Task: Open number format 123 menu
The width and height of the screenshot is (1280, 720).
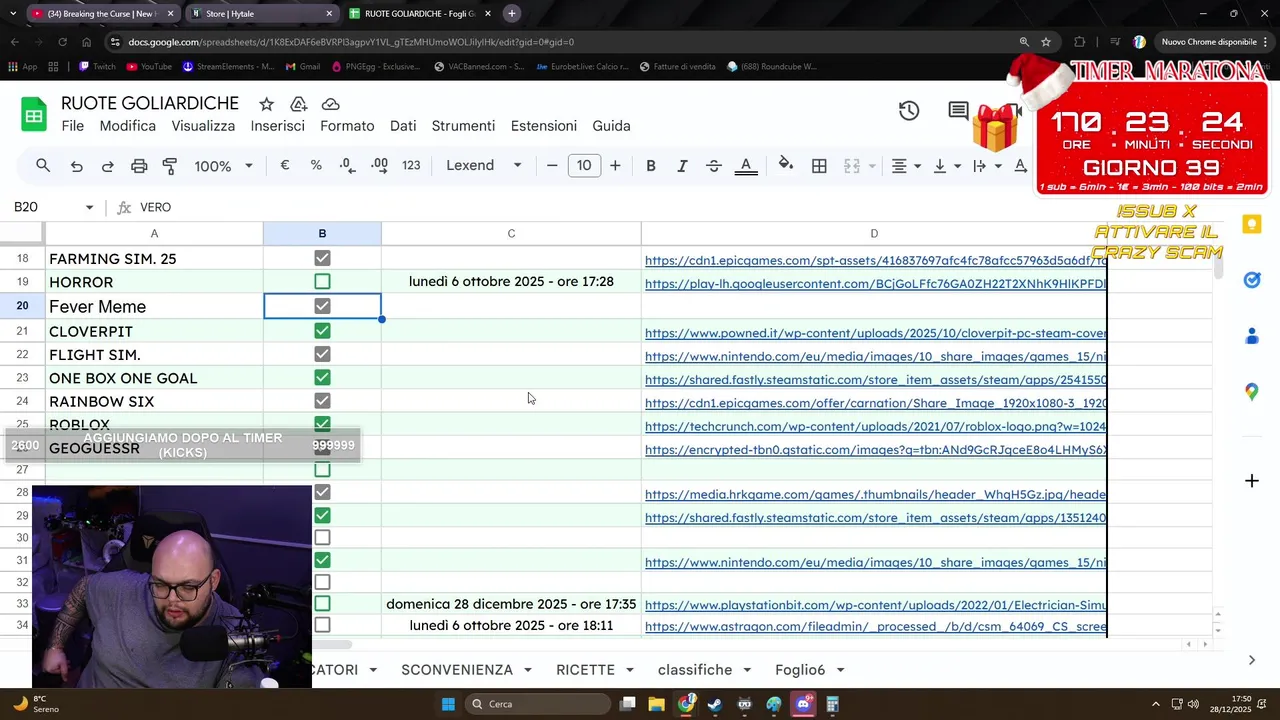Action: (411, 165)
